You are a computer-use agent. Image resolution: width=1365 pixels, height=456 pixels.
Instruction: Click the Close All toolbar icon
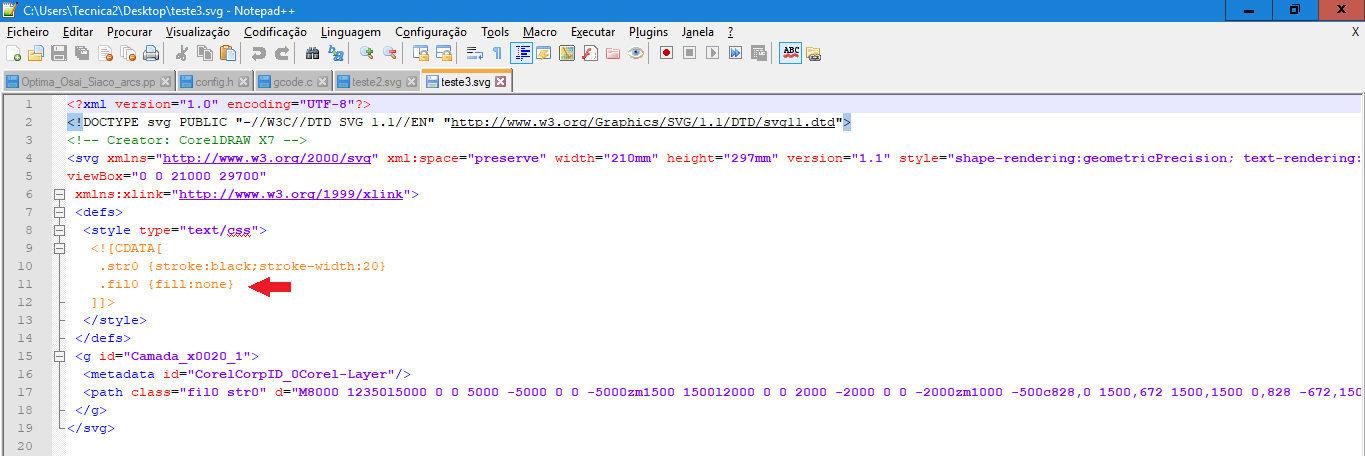(128, 53)
